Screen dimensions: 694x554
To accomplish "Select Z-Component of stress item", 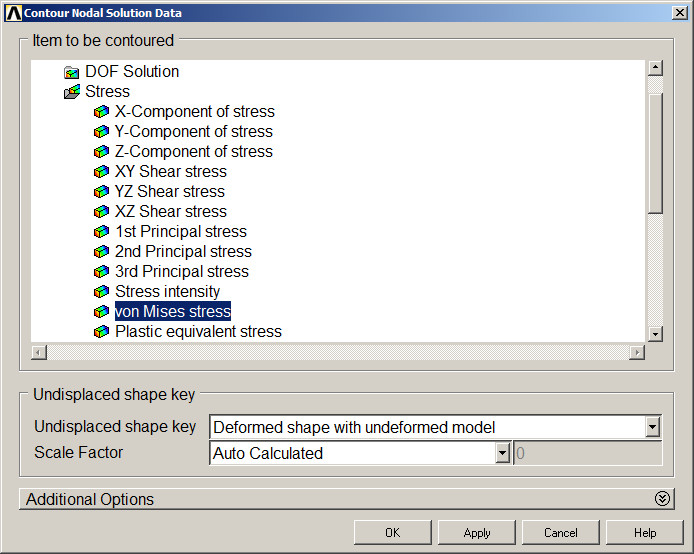I will (x=193, y=152).
